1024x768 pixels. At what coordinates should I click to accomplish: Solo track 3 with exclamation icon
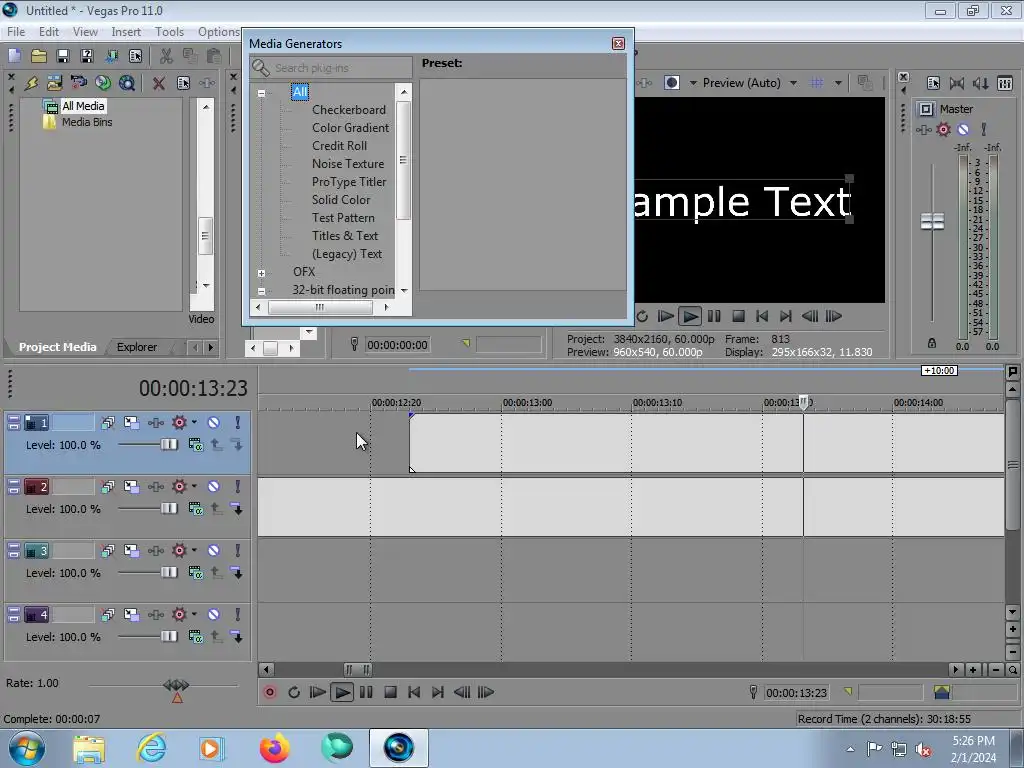(238, 551)
